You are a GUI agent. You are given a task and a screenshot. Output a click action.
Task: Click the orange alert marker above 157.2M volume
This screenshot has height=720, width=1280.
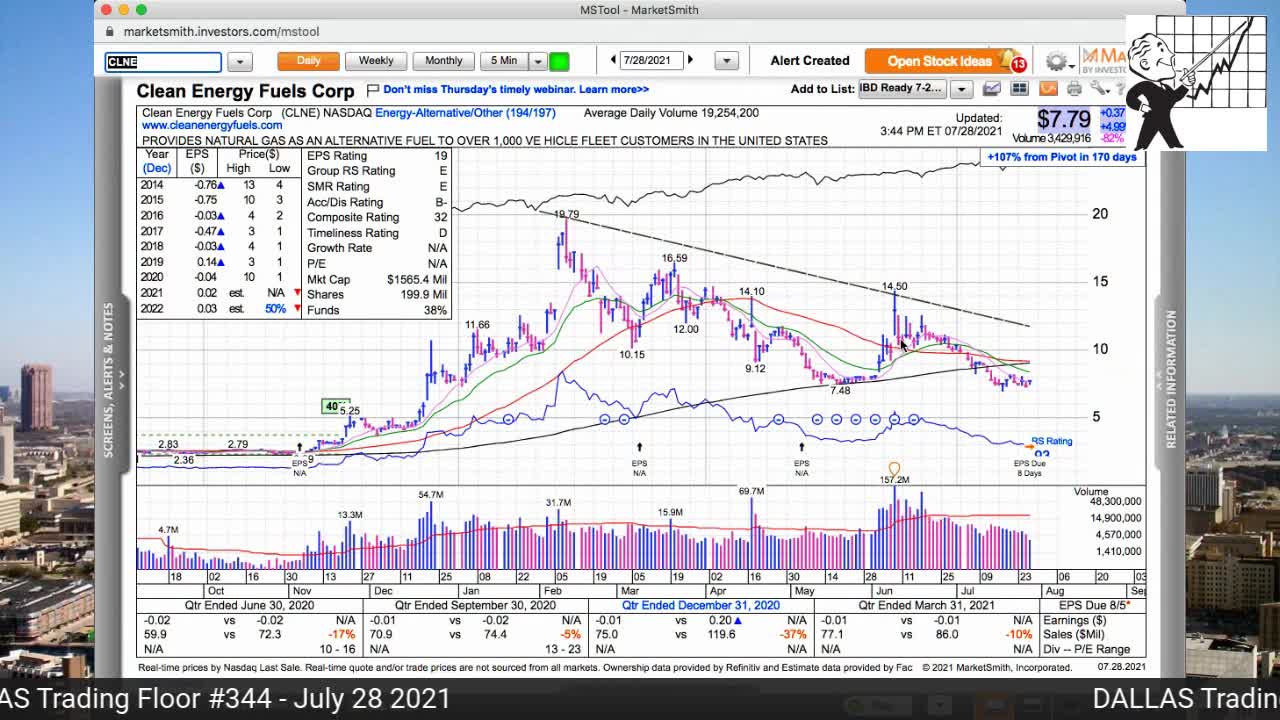click(894, 468)
